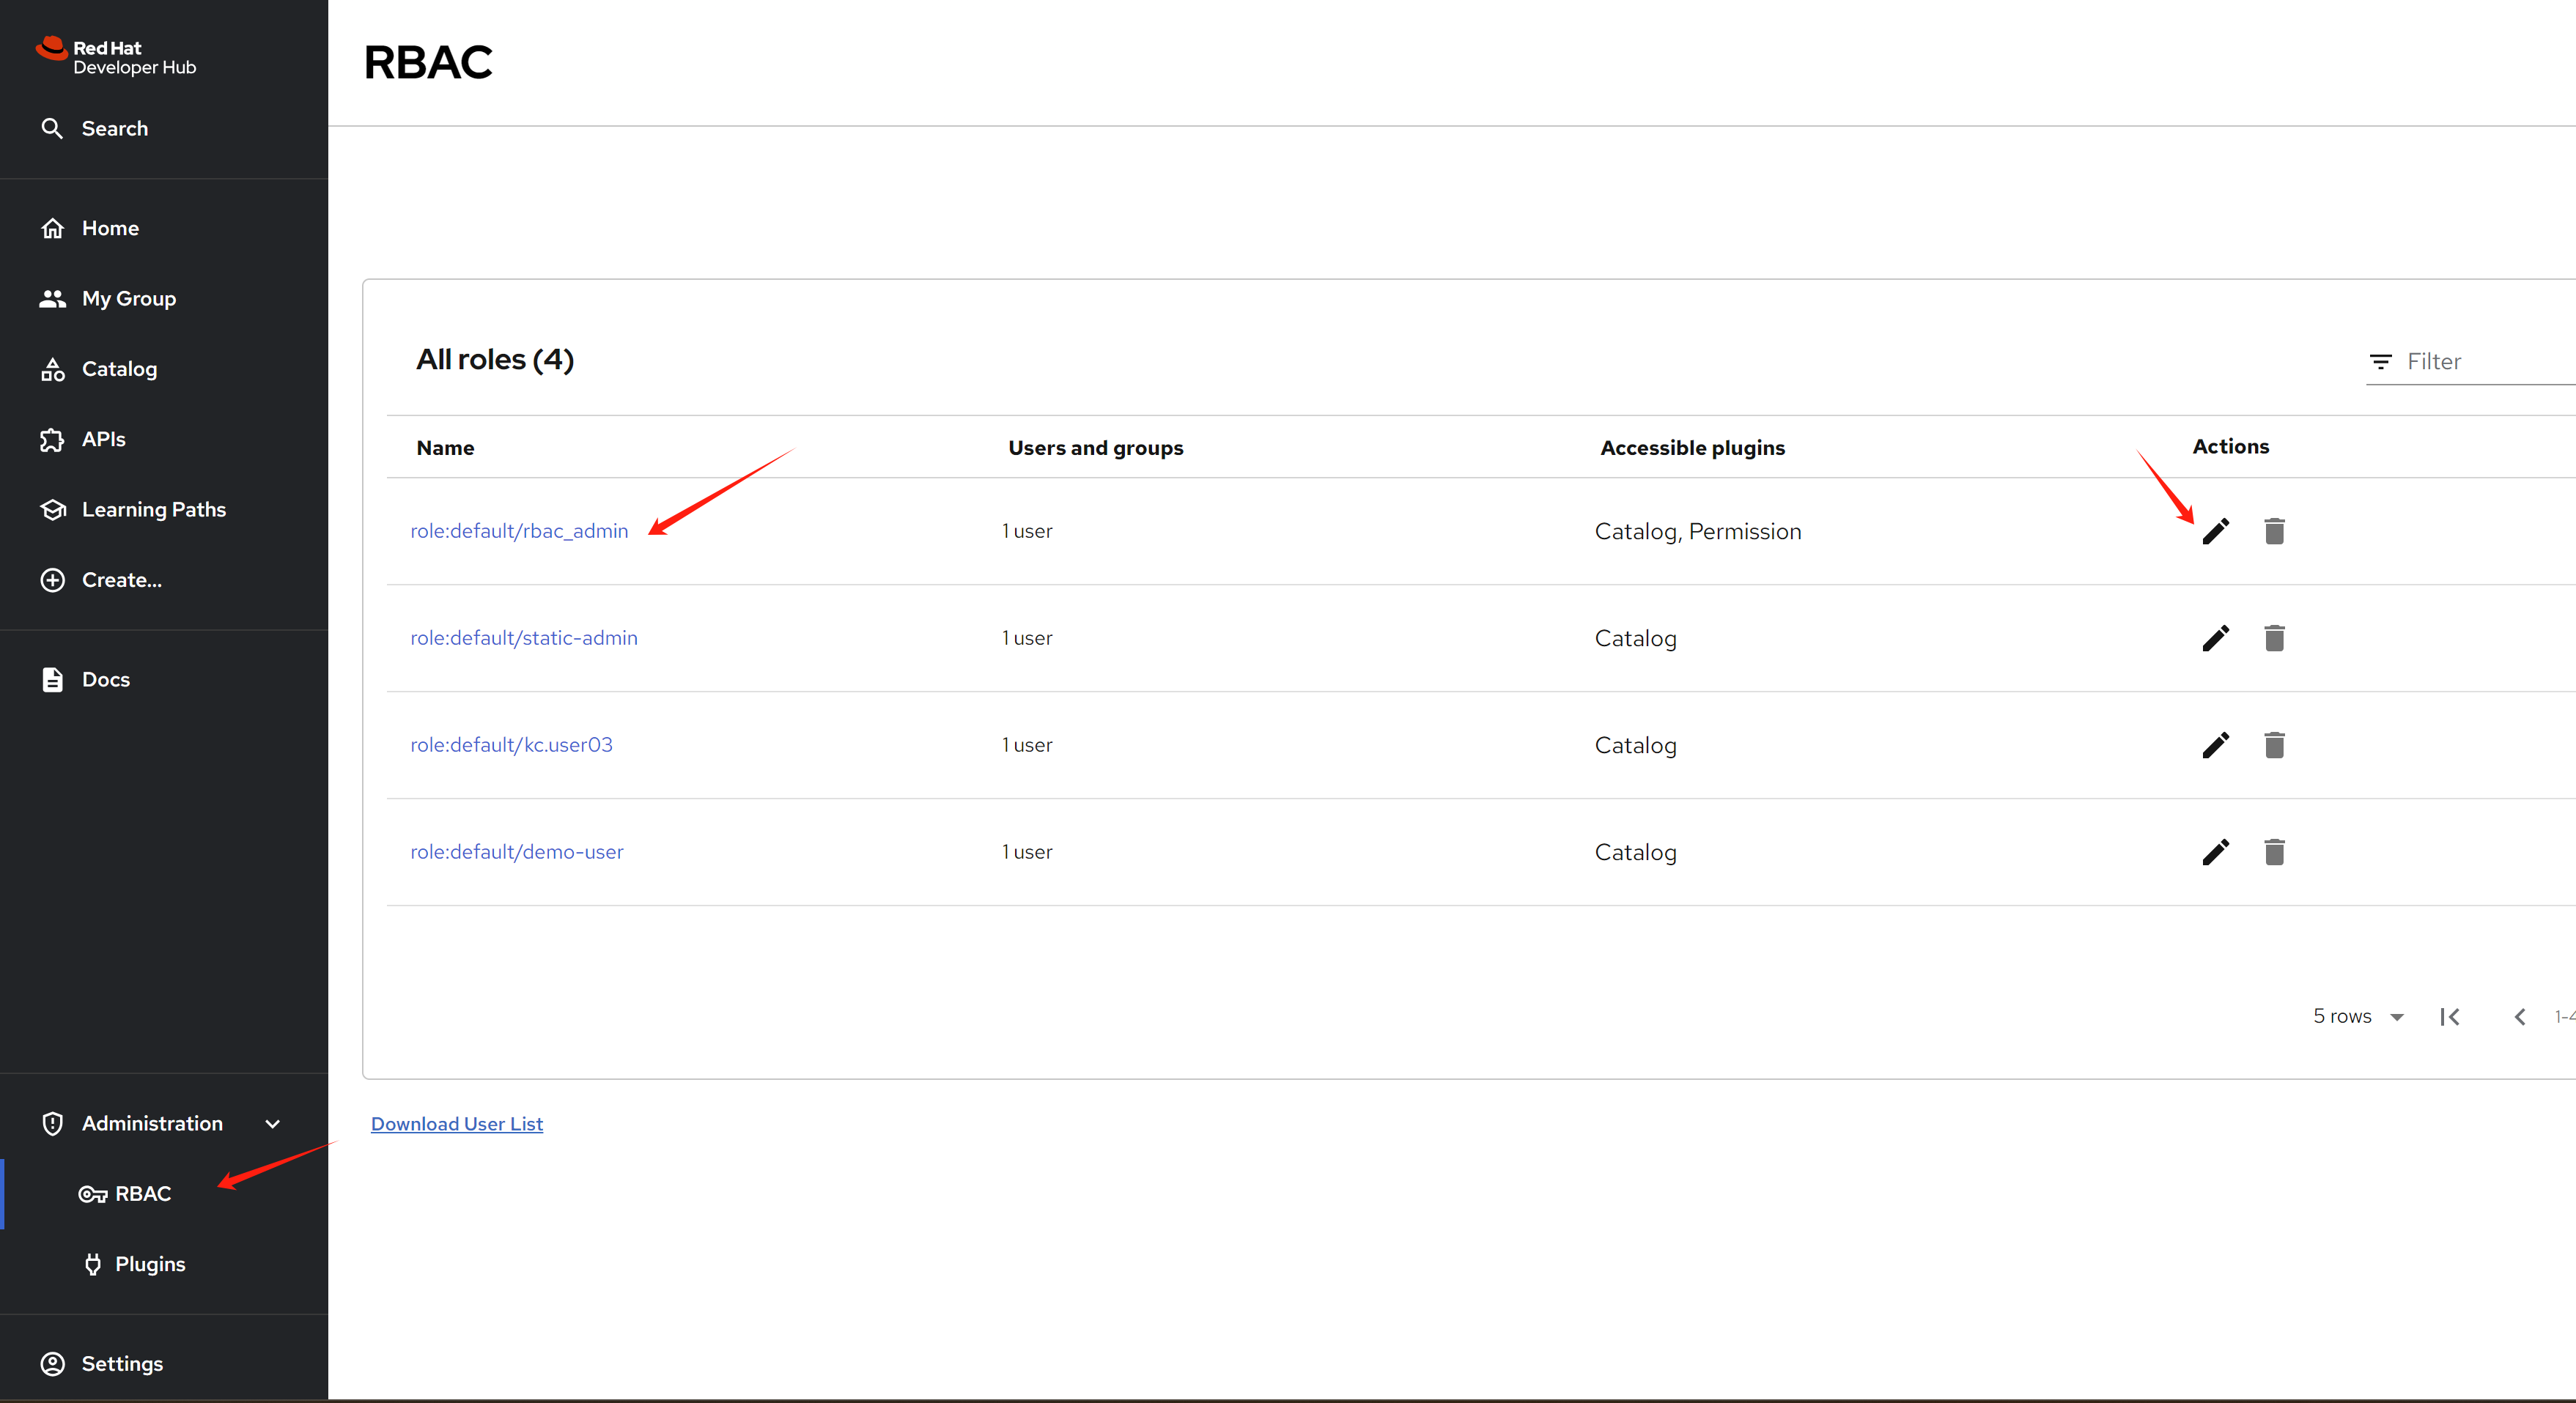Open the Create... sidebar menu item
This screenshot has width=2576, height=1403.
point(121,580)
